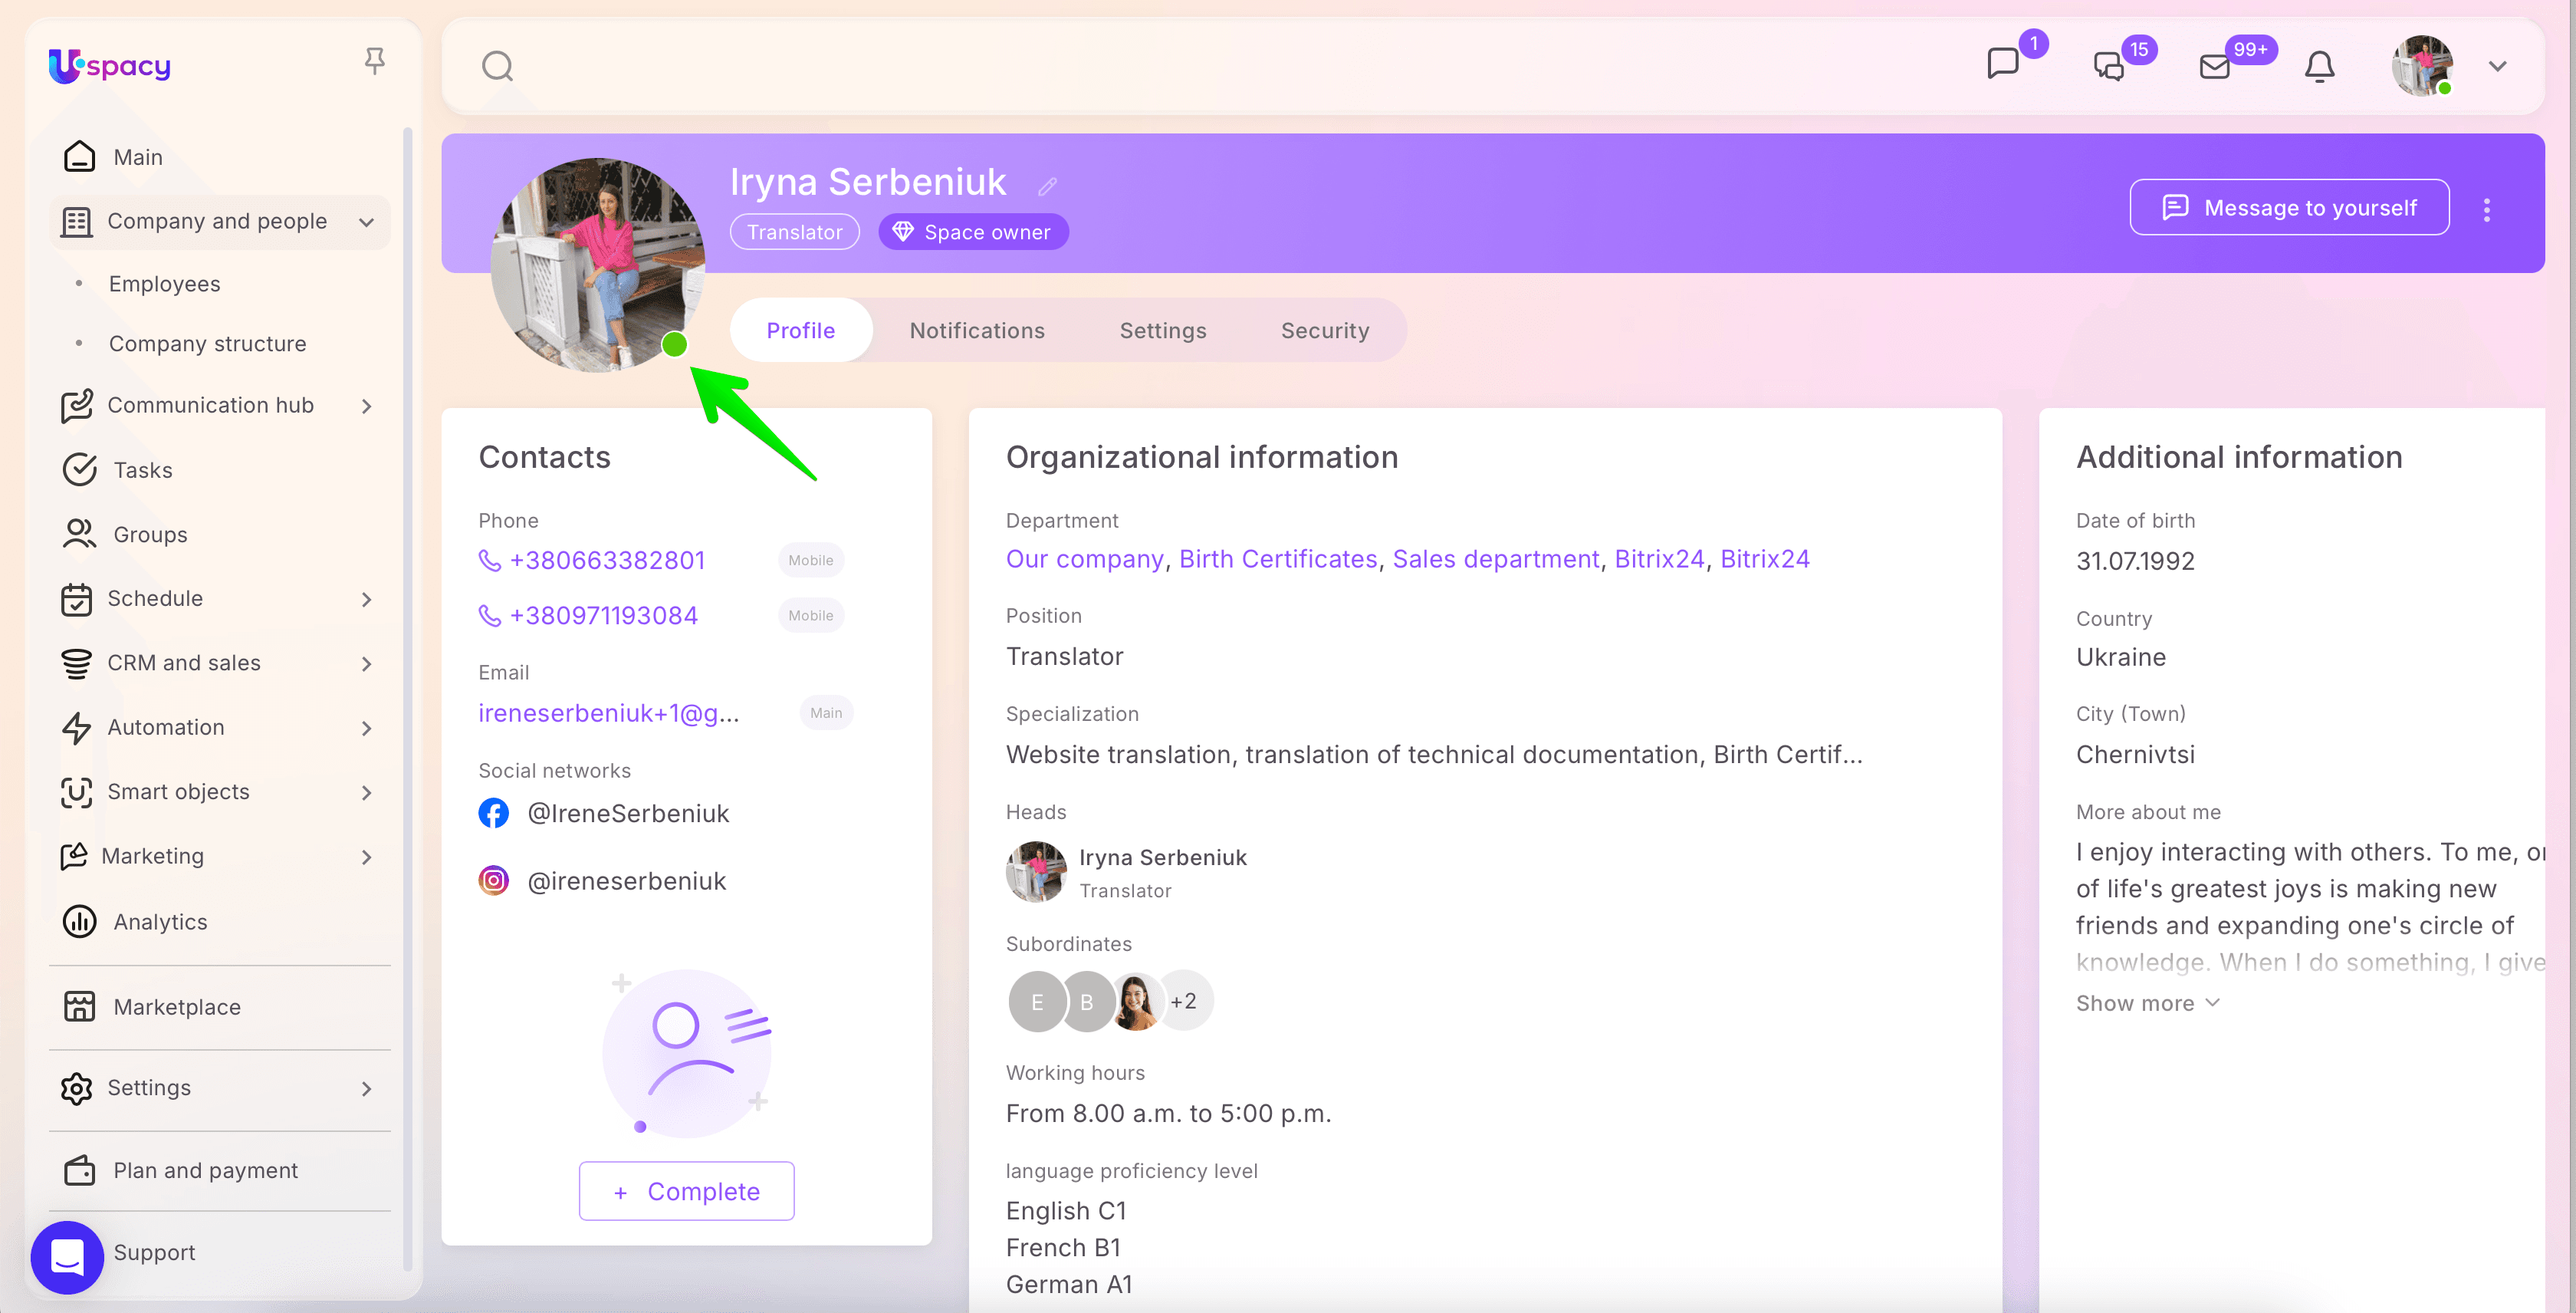Click the search magnifier icon
The height and width of the screenshot is (1313, 2576).
click(x=497, y=66)
